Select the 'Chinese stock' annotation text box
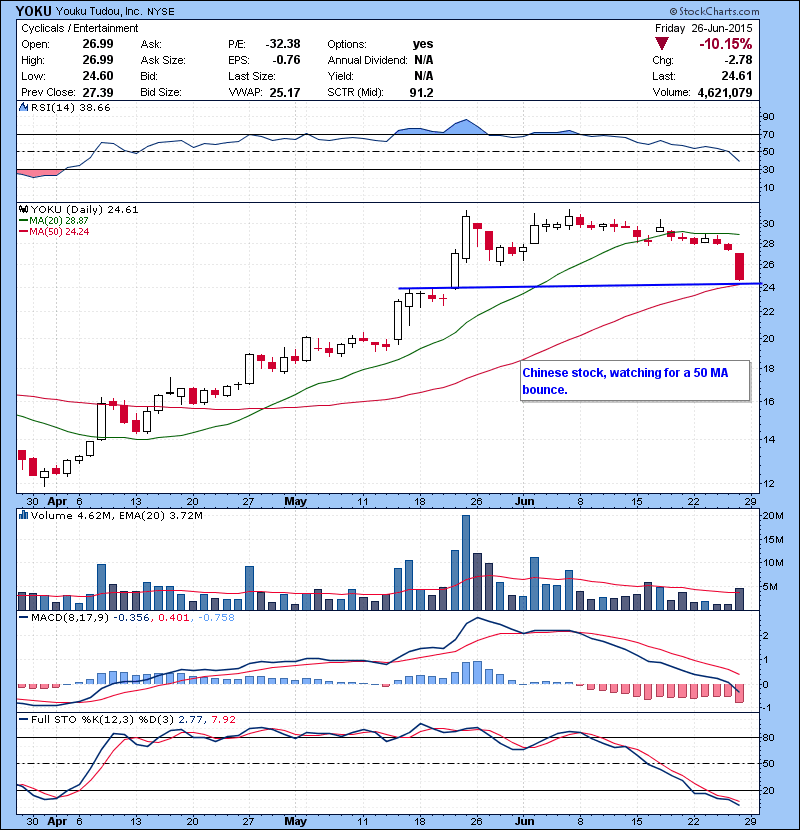Viewport: 800px width, 830px height. pos(634,380)
